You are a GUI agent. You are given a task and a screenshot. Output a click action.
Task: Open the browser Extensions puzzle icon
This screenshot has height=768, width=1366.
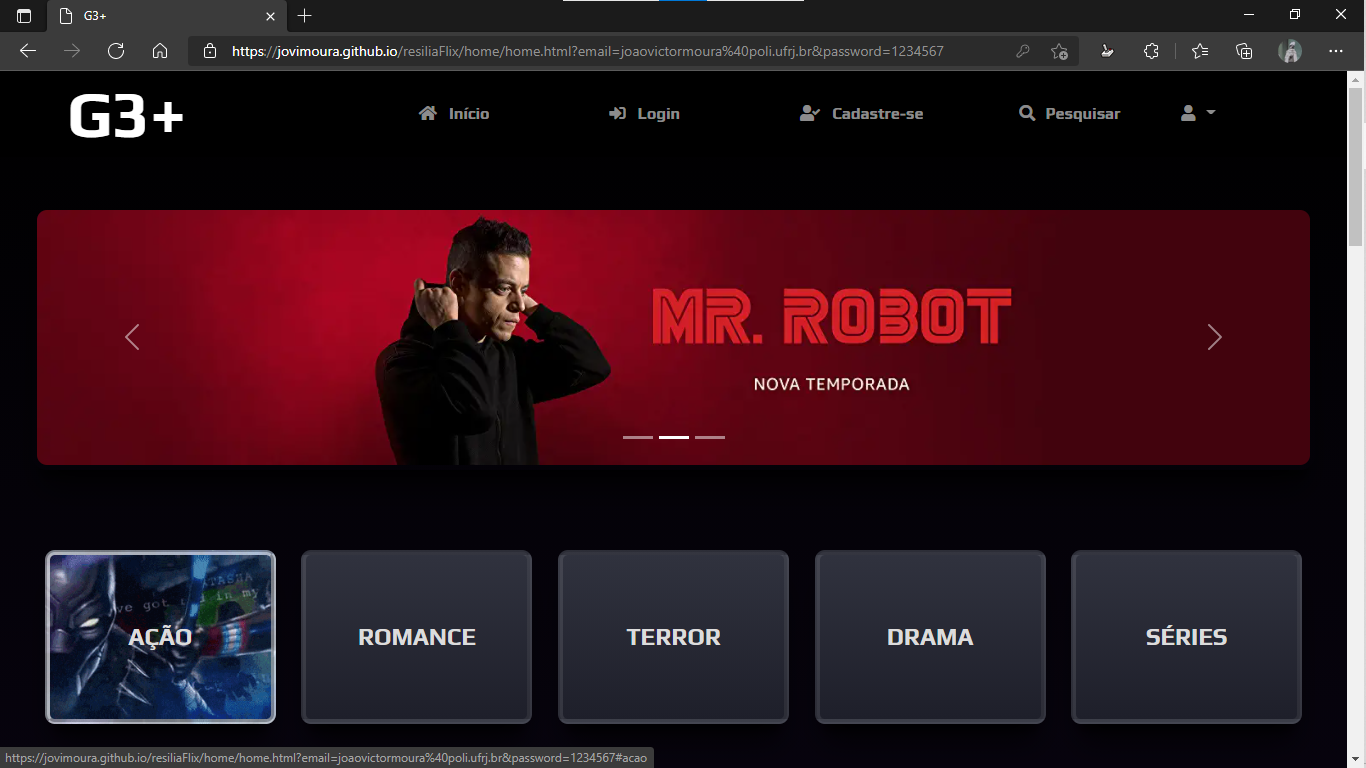point(1151,51)
